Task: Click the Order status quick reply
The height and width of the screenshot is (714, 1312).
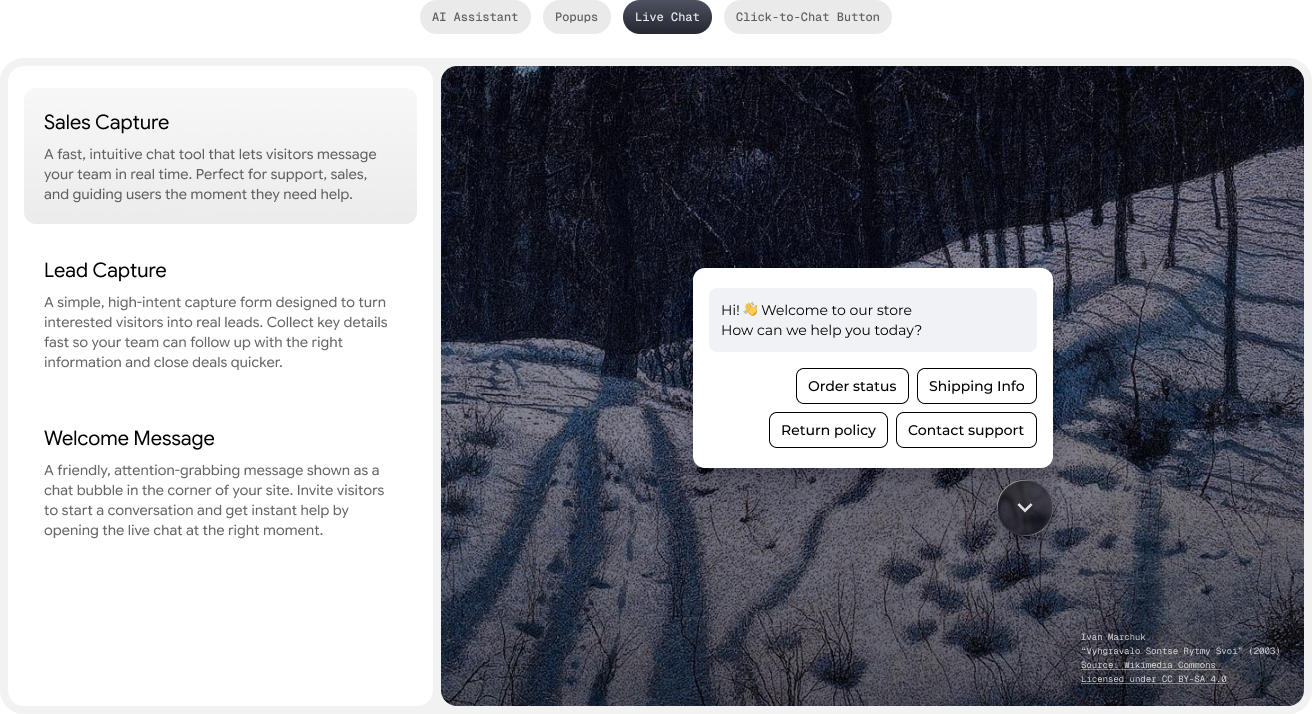Action: (x=852, y=386)
